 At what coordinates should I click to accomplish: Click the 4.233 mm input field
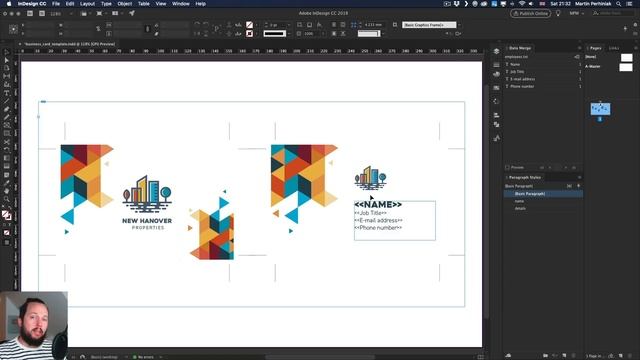coord(373,25)
